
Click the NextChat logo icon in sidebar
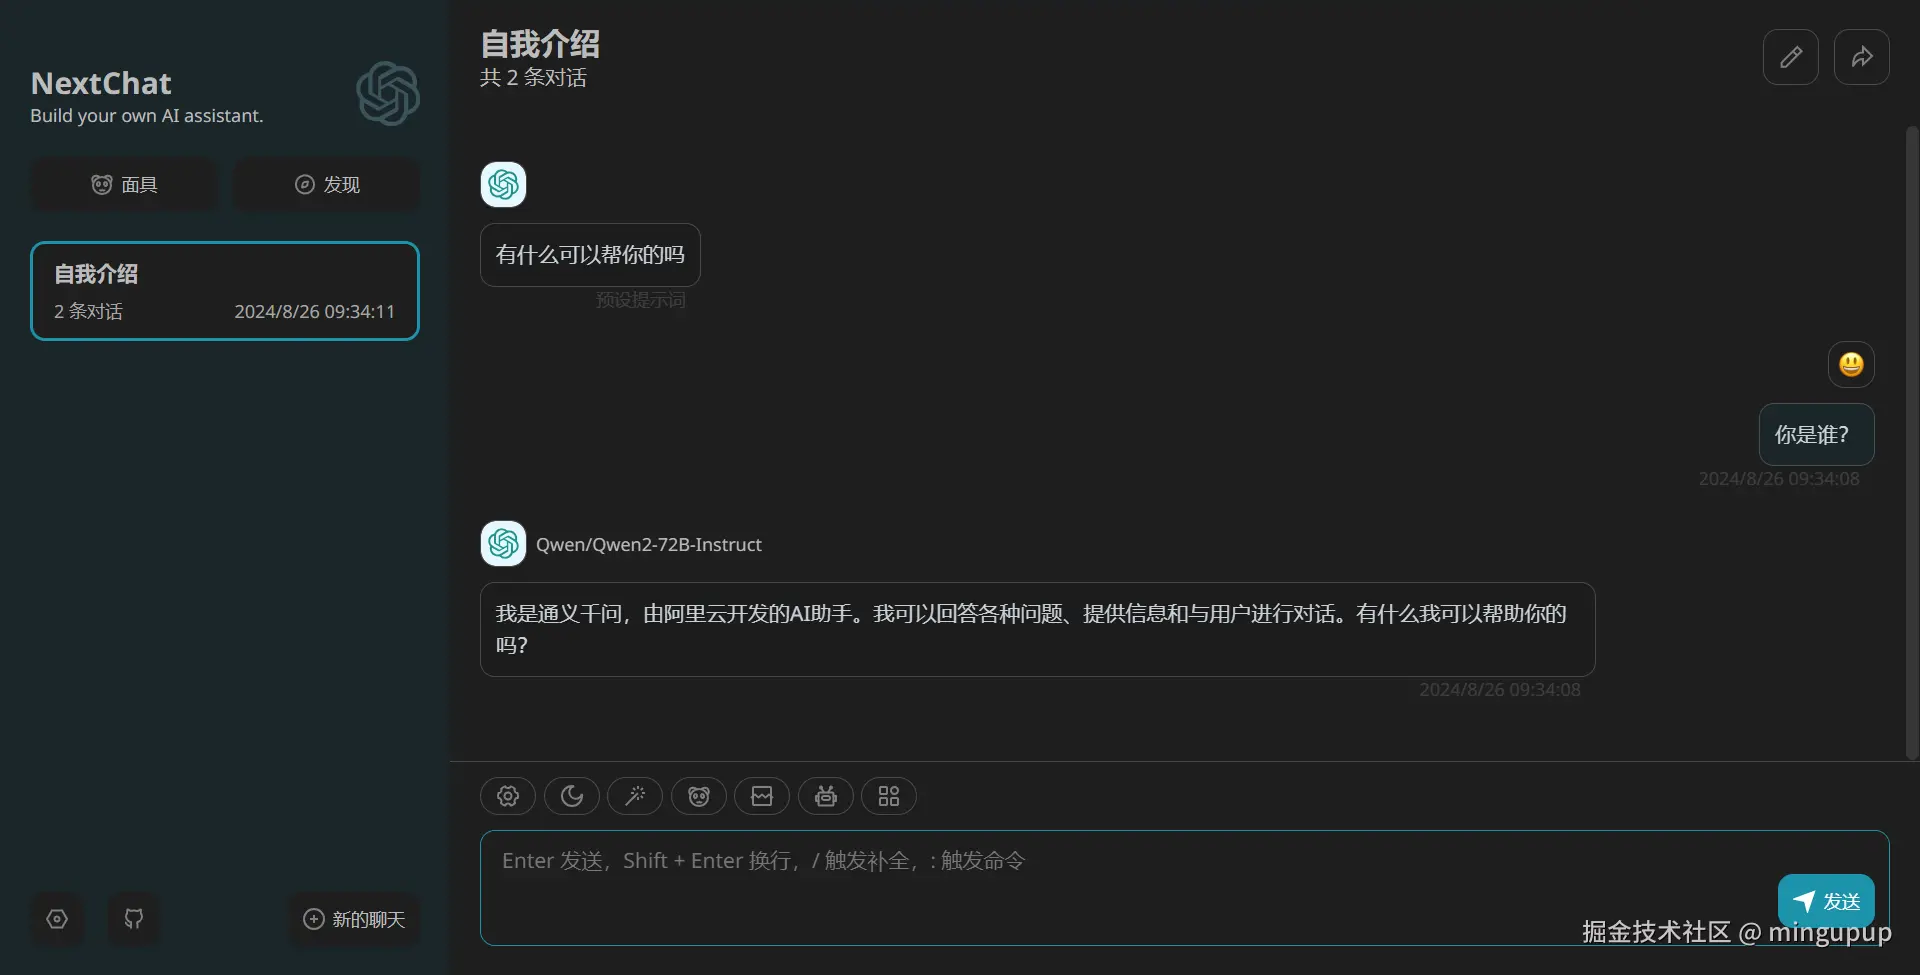point(388,94)
